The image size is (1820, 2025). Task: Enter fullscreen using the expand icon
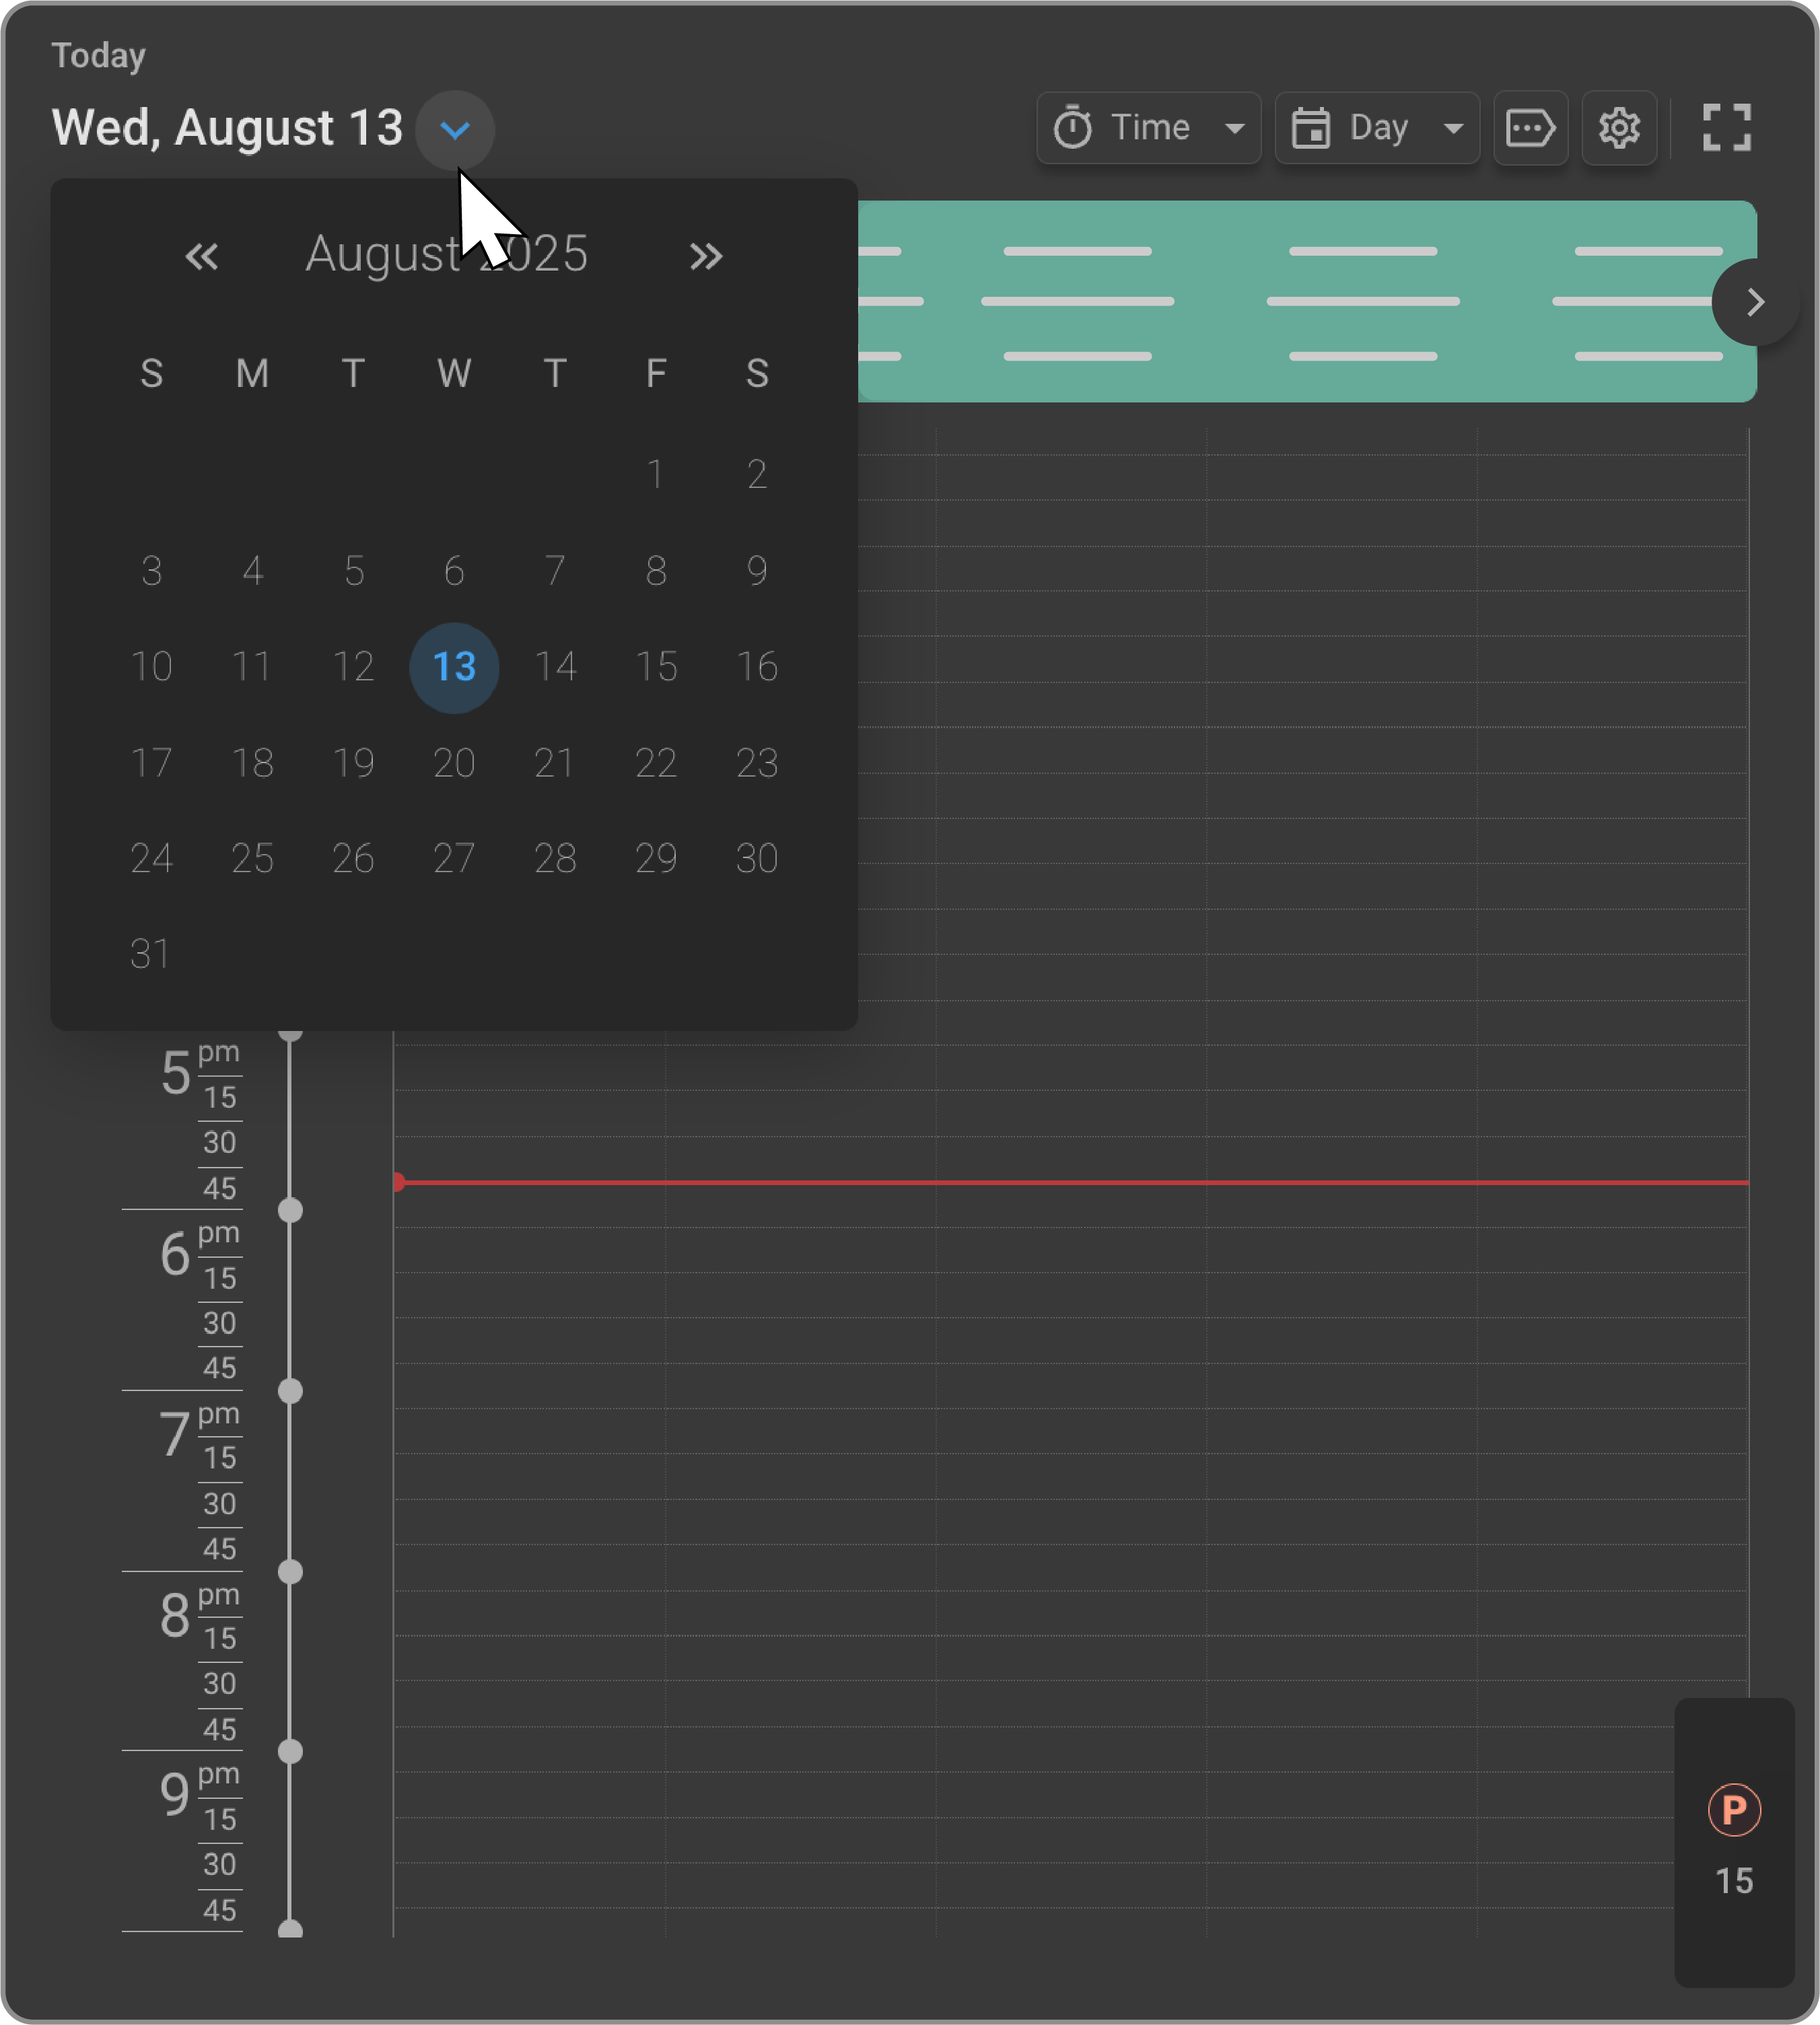click(1727, 127)
